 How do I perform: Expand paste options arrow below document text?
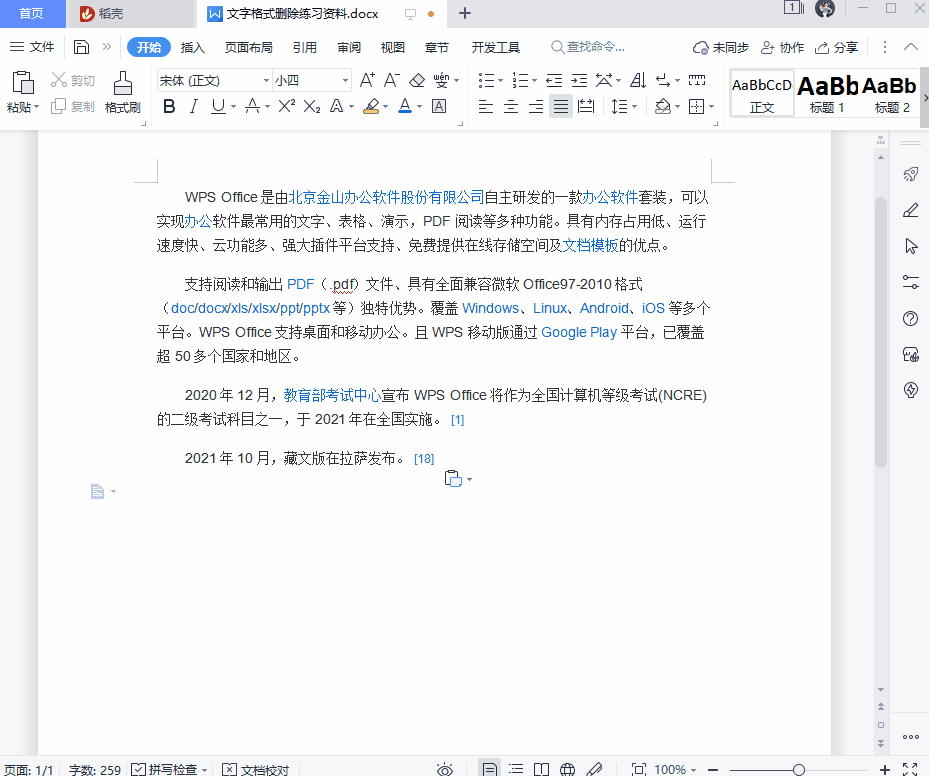[x=469, y=479]
